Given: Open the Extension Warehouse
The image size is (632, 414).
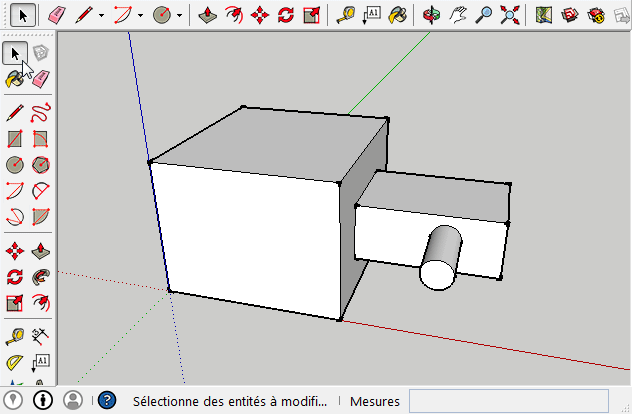Looking at the screenshot, I should click(596, 15).
